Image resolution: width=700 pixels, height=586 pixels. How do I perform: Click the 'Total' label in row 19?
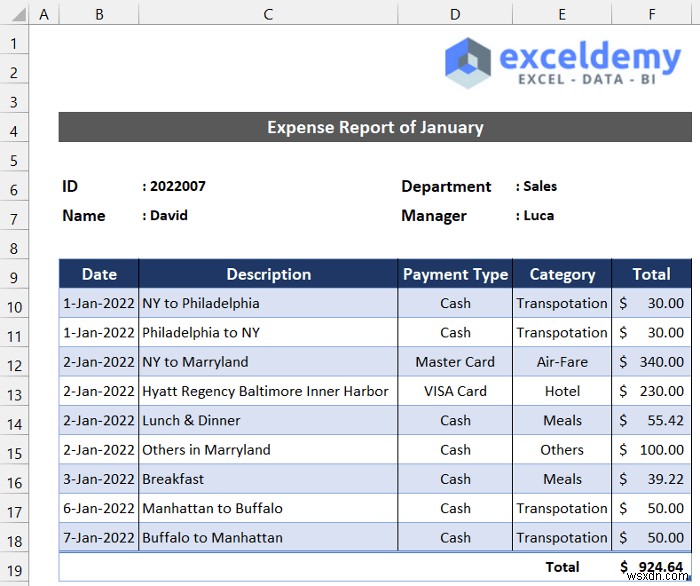pos(562,567)
